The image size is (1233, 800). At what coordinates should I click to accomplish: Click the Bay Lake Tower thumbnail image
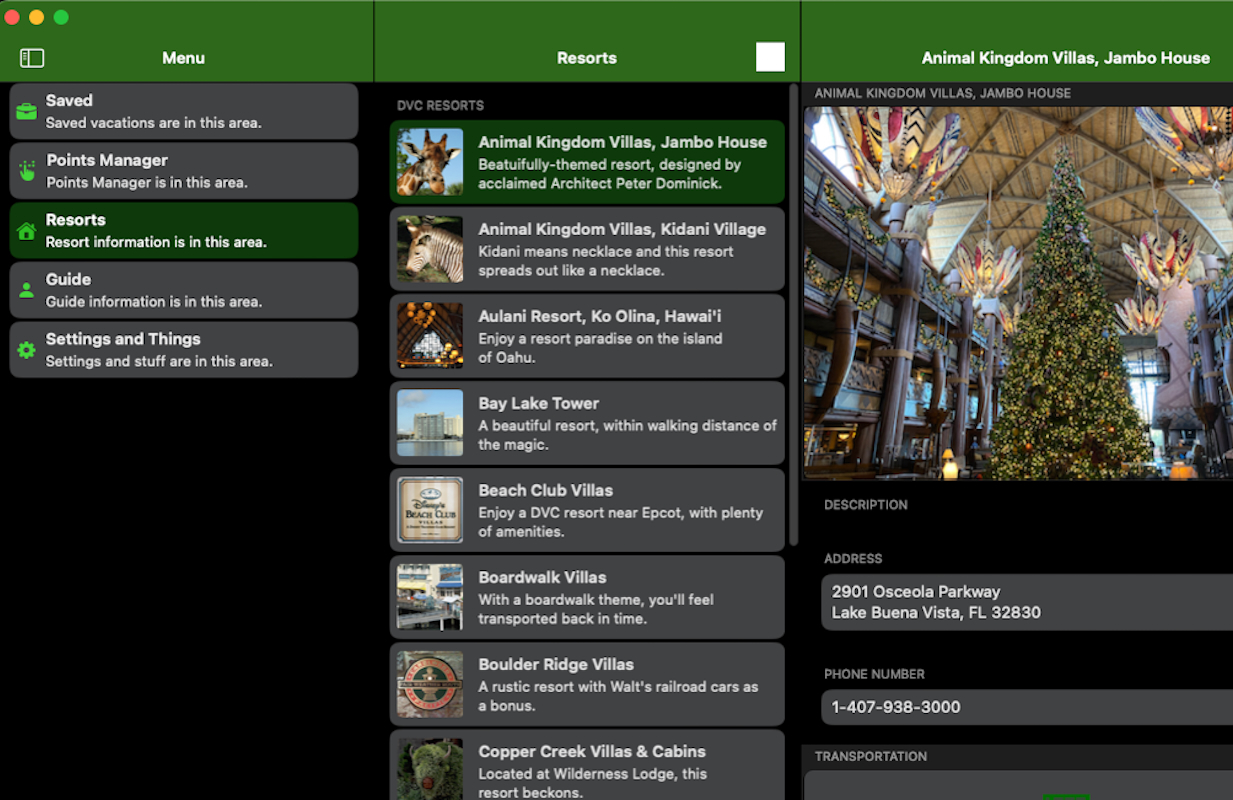430,423
